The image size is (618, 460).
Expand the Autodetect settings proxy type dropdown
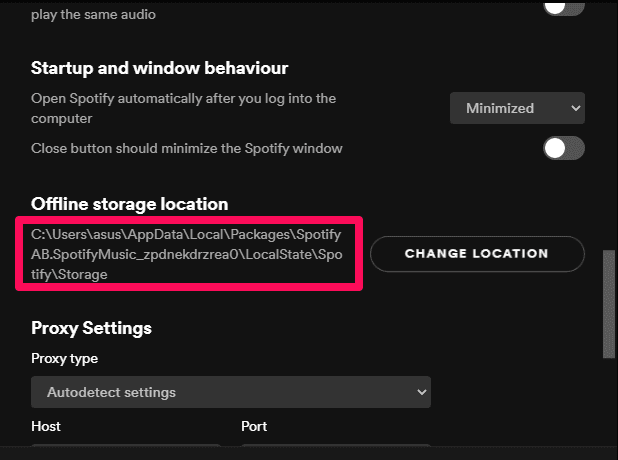click(231, 392)
